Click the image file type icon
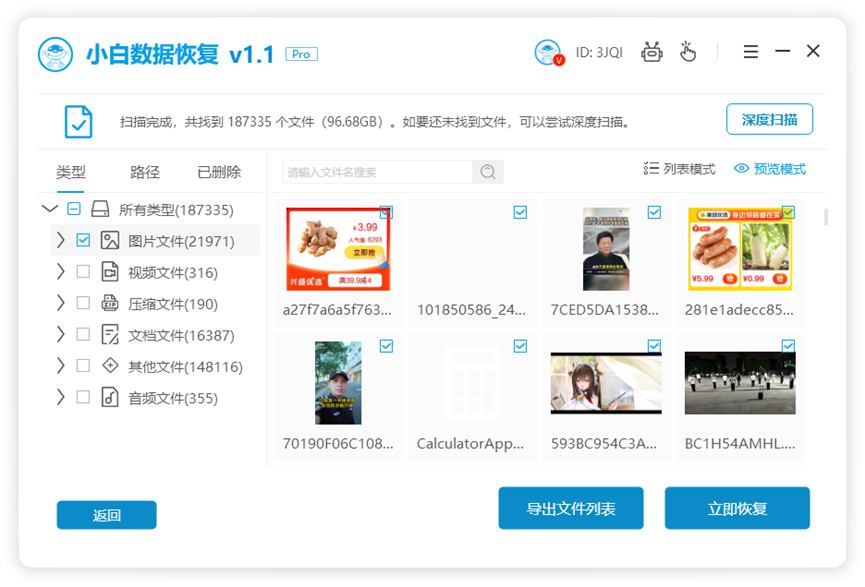This screenshot has width=865, height=587. click(x=110, y=241)
